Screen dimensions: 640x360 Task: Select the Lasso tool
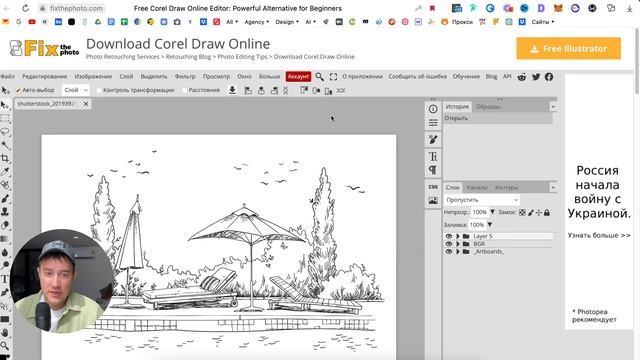(x=4, y=132)
